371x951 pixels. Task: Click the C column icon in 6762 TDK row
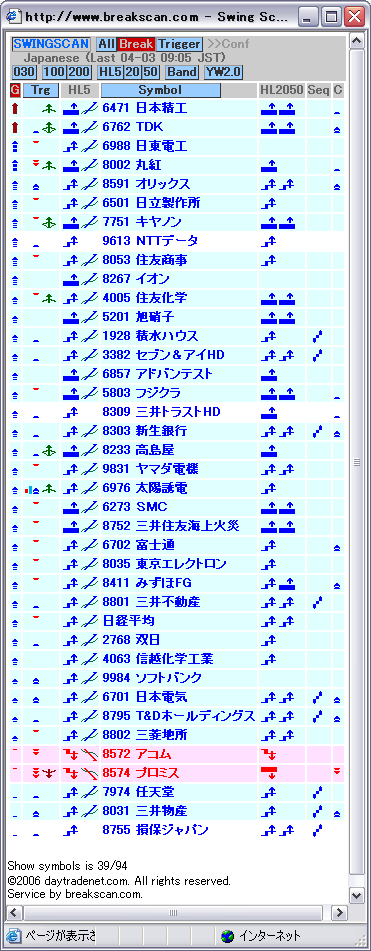[337, 130]
